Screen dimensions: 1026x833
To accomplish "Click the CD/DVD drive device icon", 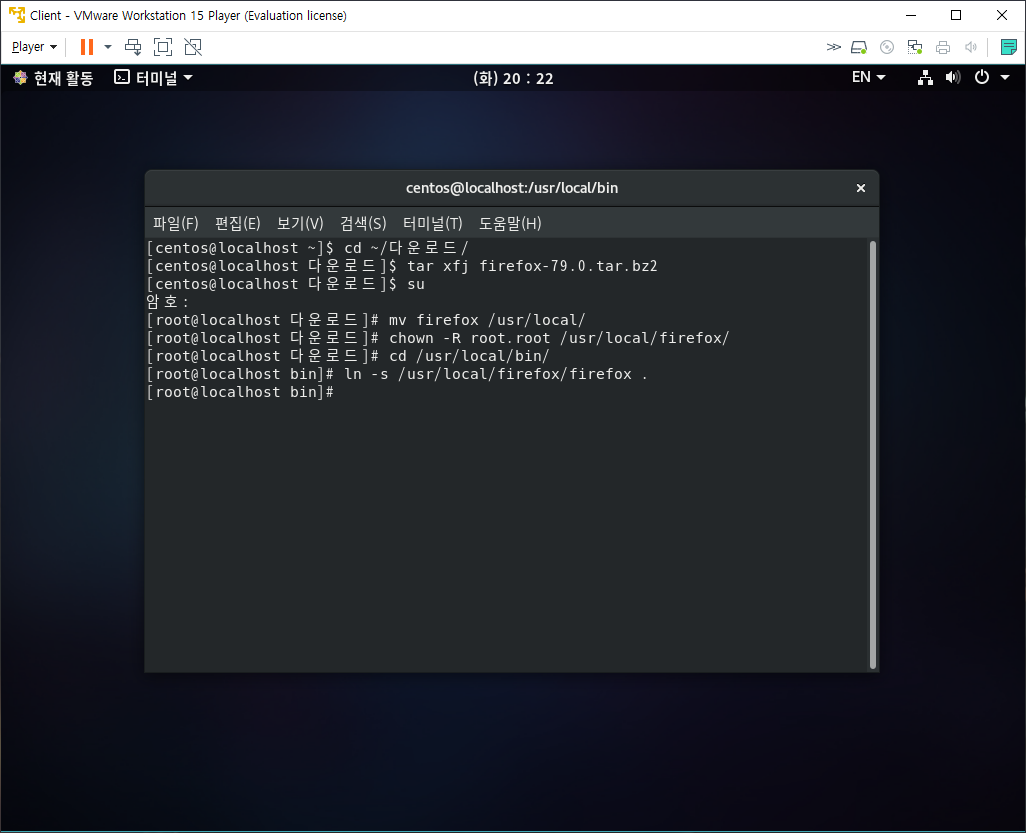I will tap(887, 47).
